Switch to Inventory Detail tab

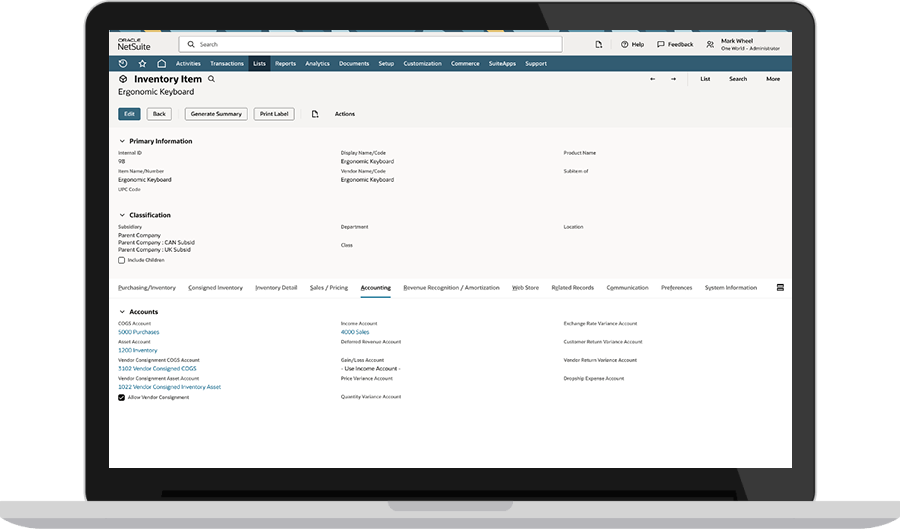(x=276, y=288)
